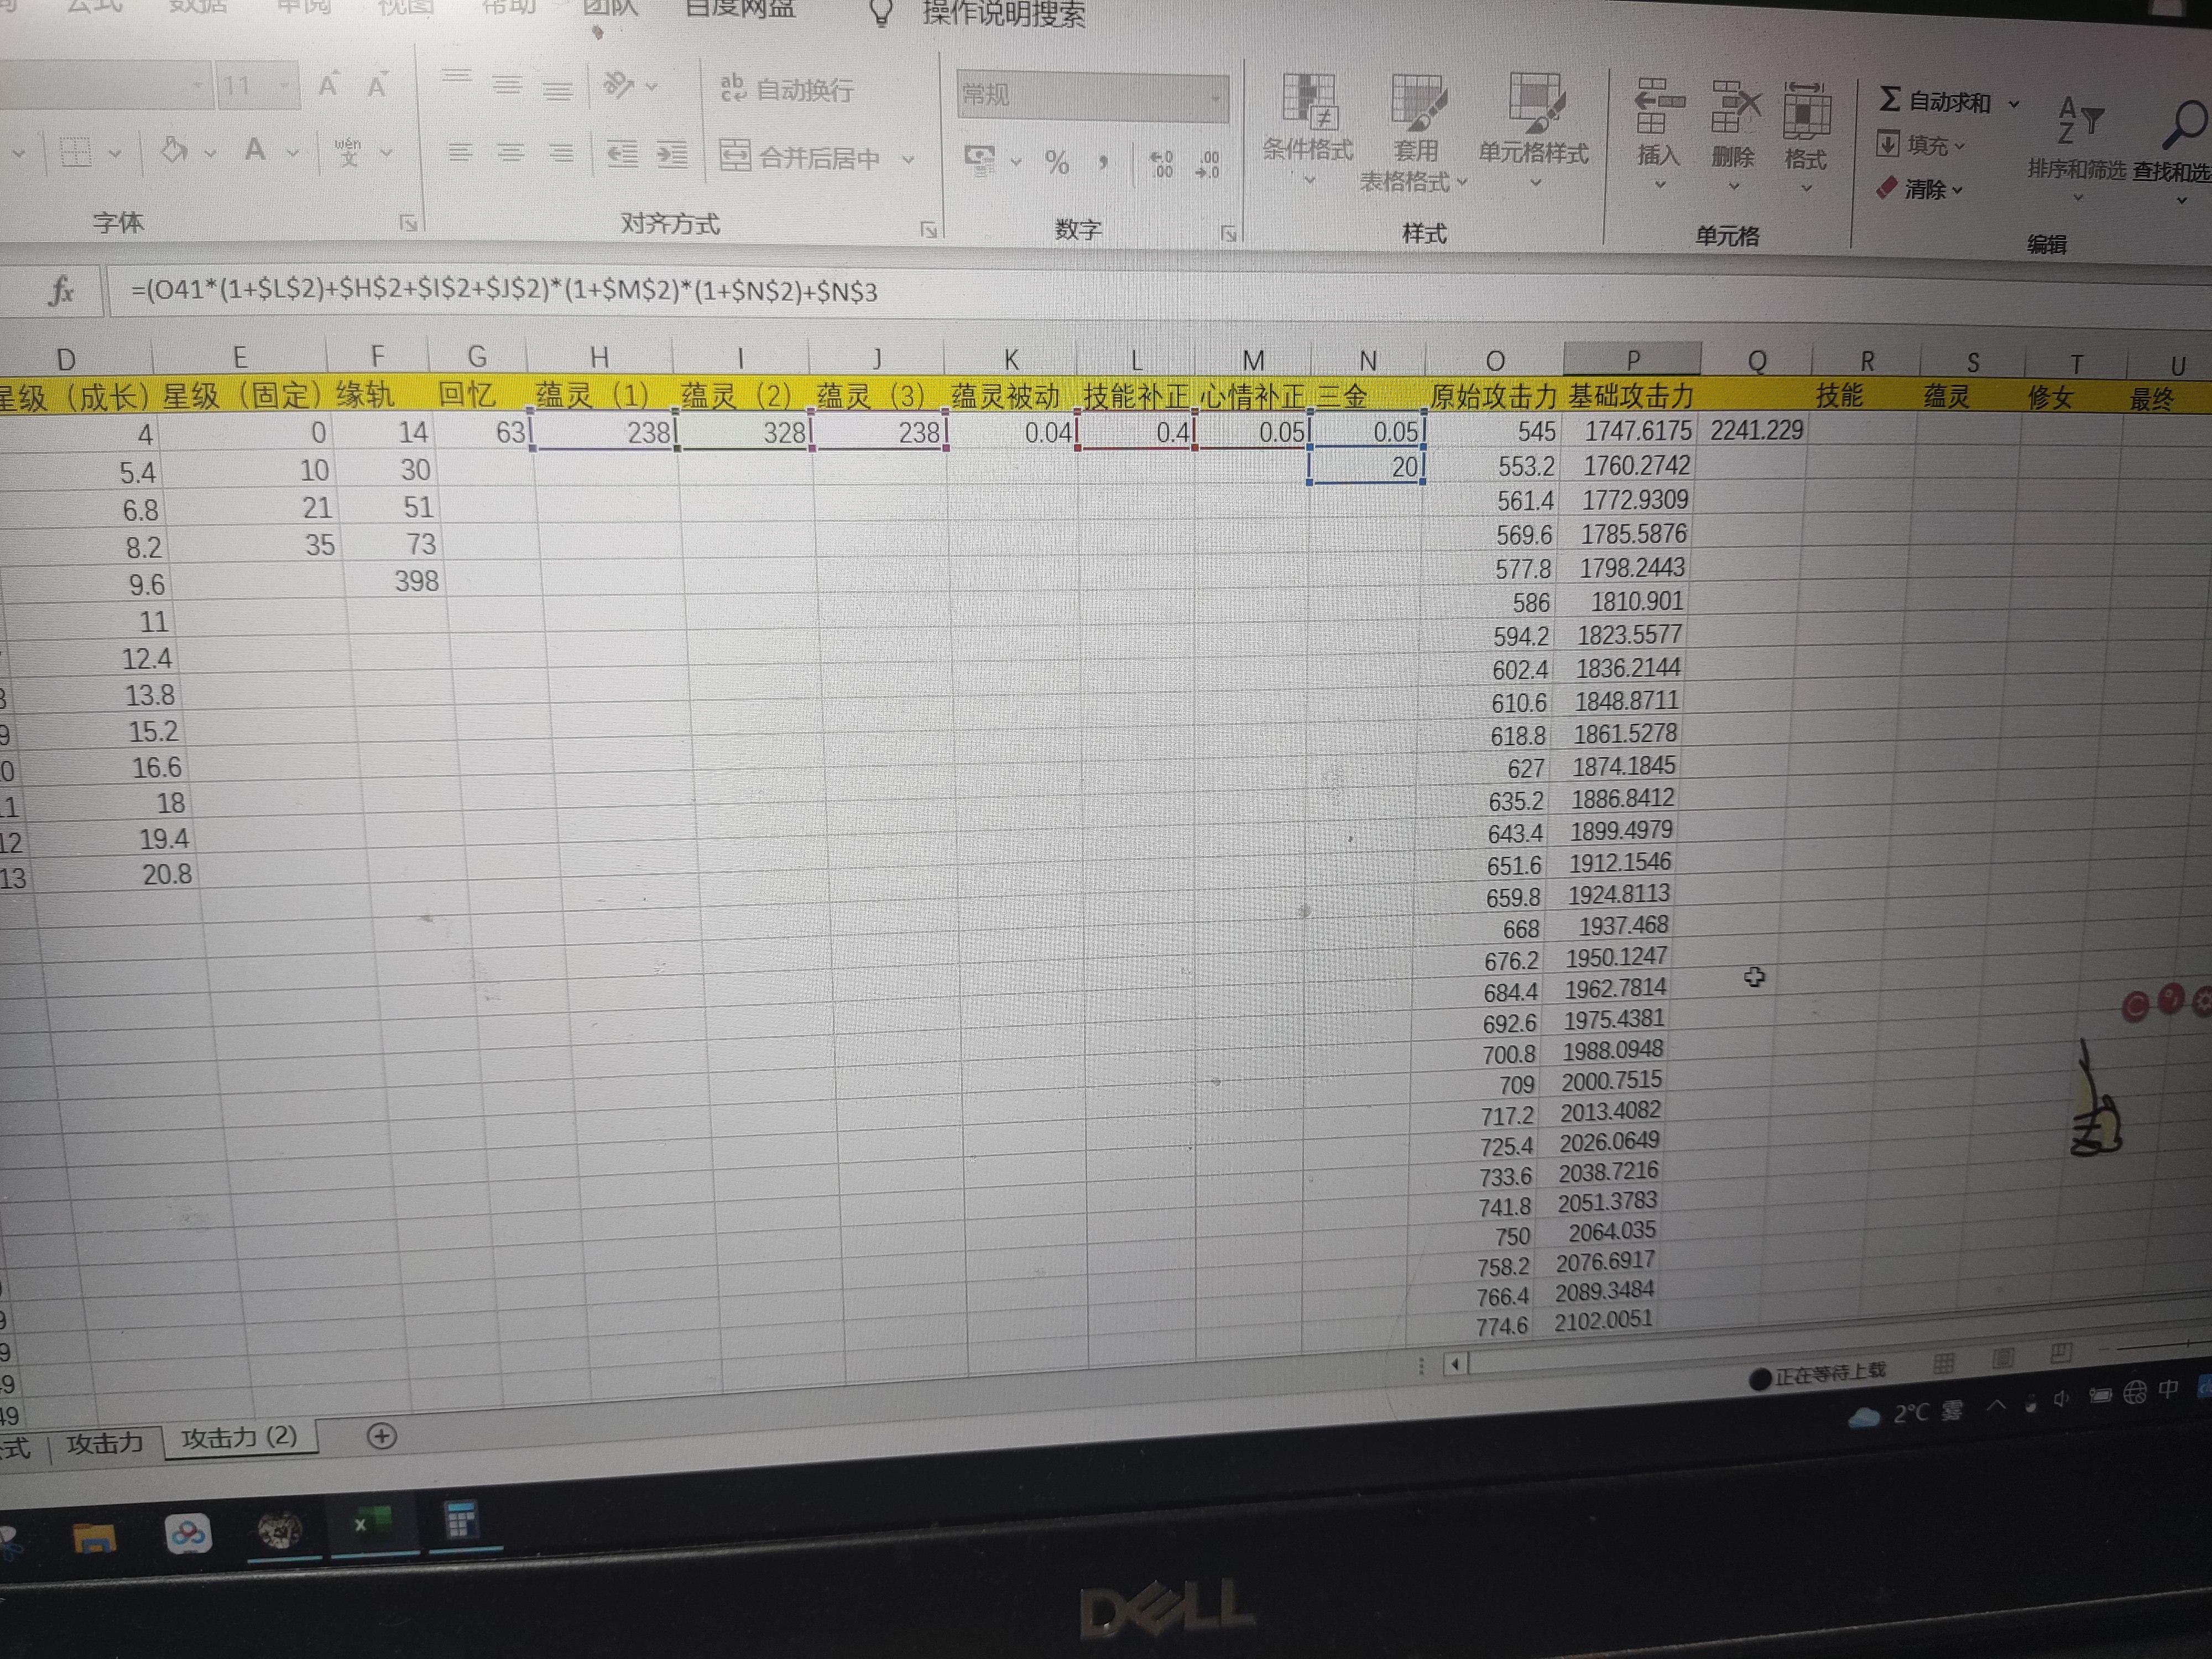Click the font color A icon
The width and height of the screenshot is (2212, 1659).
tap(255, 150)
